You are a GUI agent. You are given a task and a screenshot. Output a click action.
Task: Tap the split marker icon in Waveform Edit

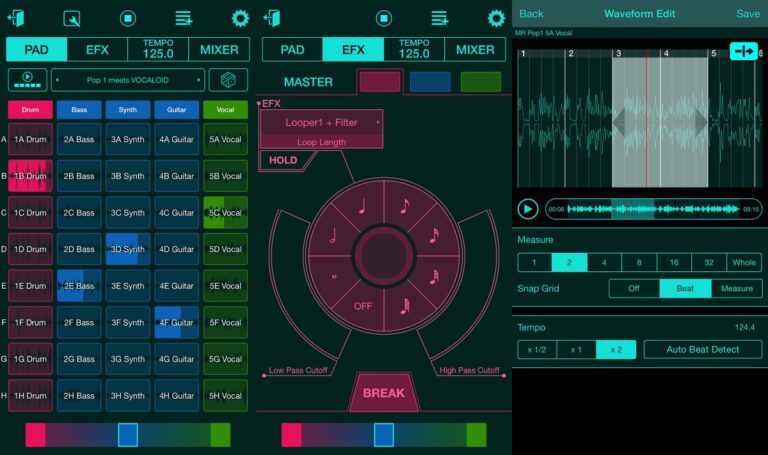coord(744,51)
